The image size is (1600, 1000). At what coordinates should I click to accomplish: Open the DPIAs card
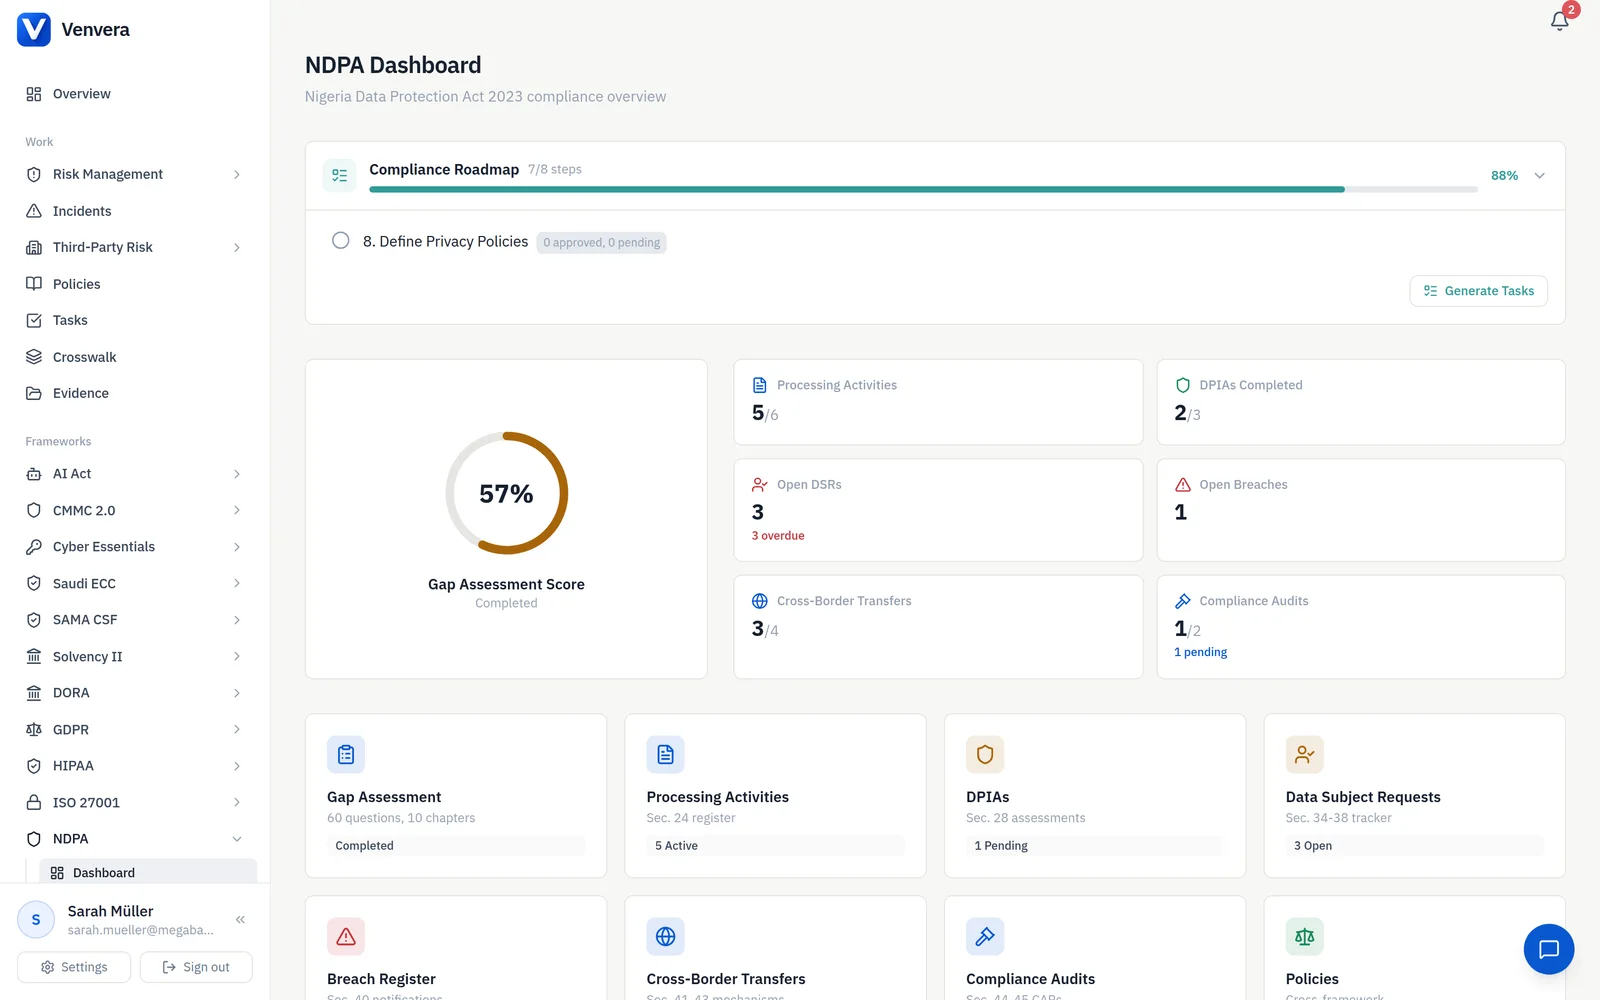tap(1095, 796)
